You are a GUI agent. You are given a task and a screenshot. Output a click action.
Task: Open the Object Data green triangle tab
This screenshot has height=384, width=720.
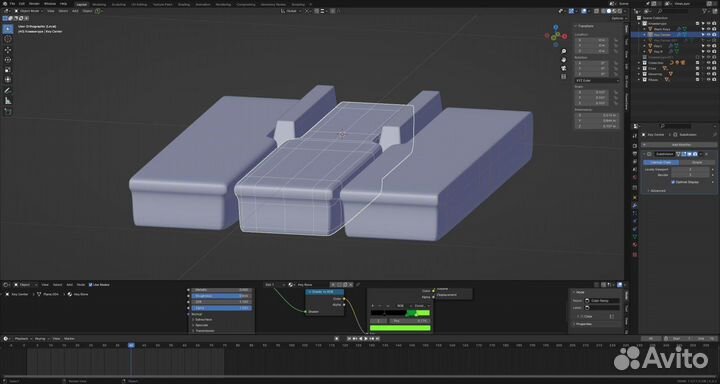click(635, 237)
